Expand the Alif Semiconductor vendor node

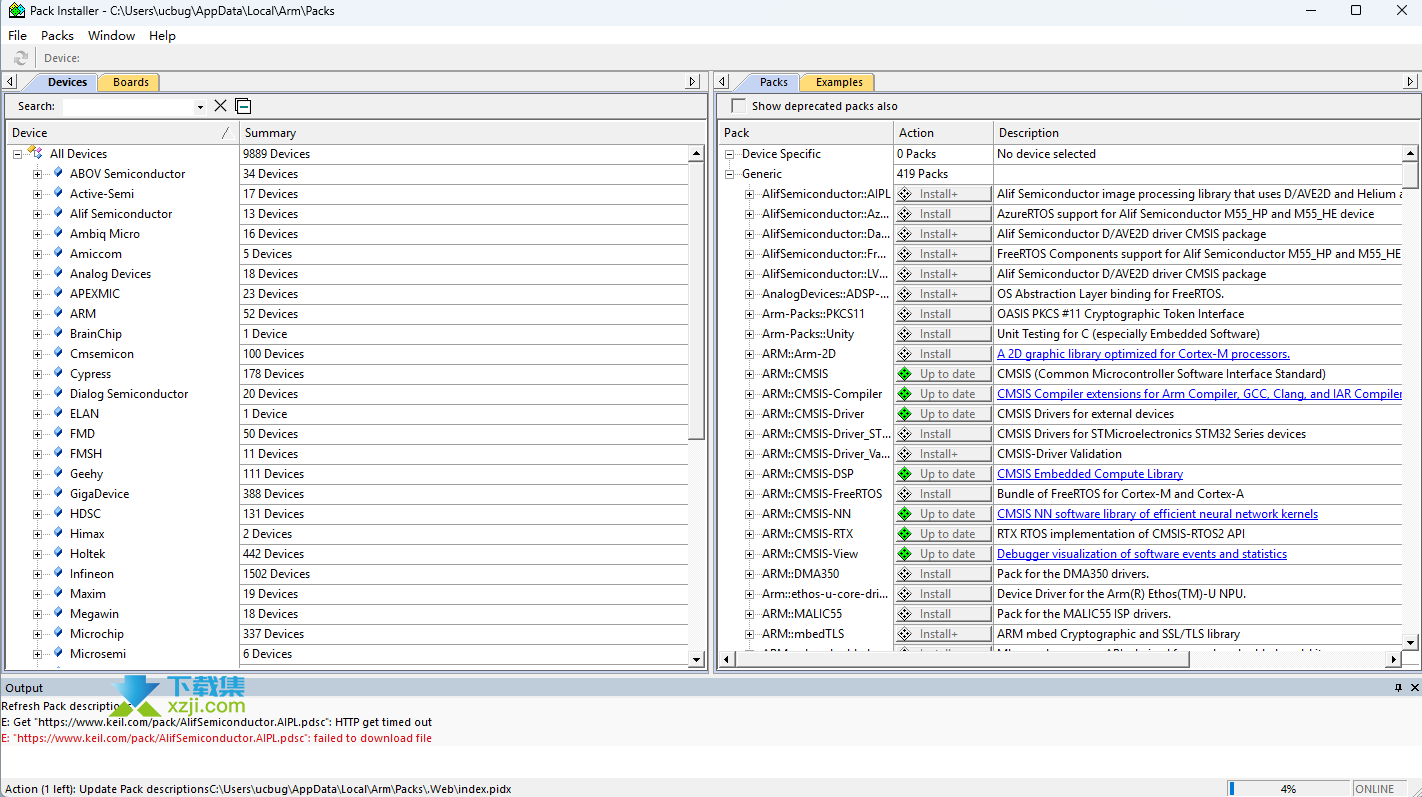click(37, 214)
